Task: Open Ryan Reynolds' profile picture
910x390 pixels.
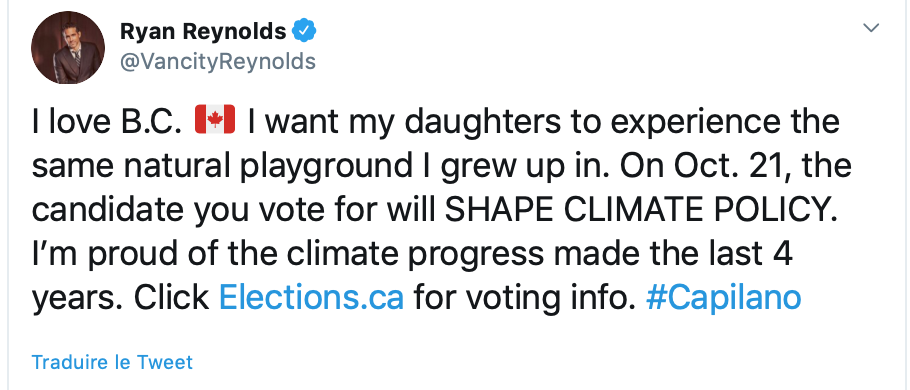Action: [68, 48]
